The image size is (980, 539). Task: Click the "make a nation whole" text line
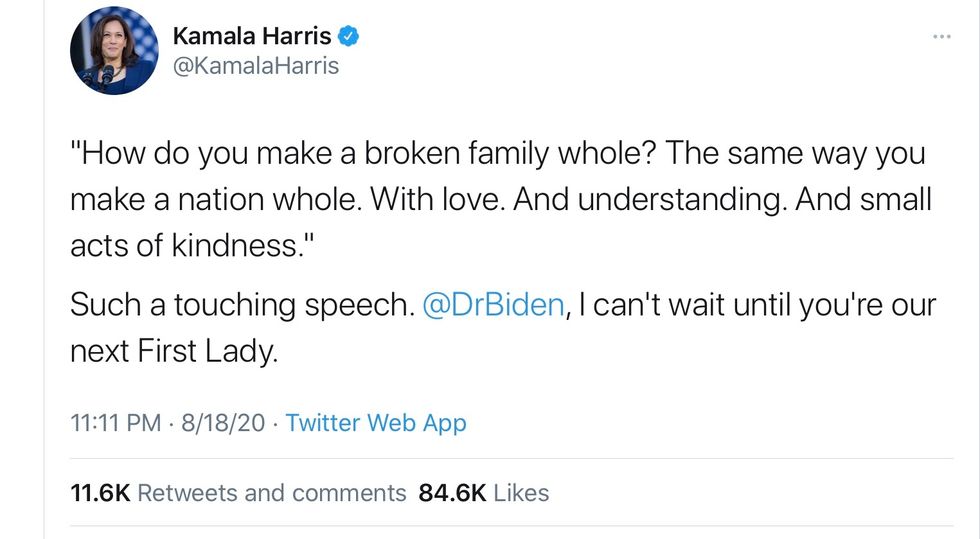(217, 200)
